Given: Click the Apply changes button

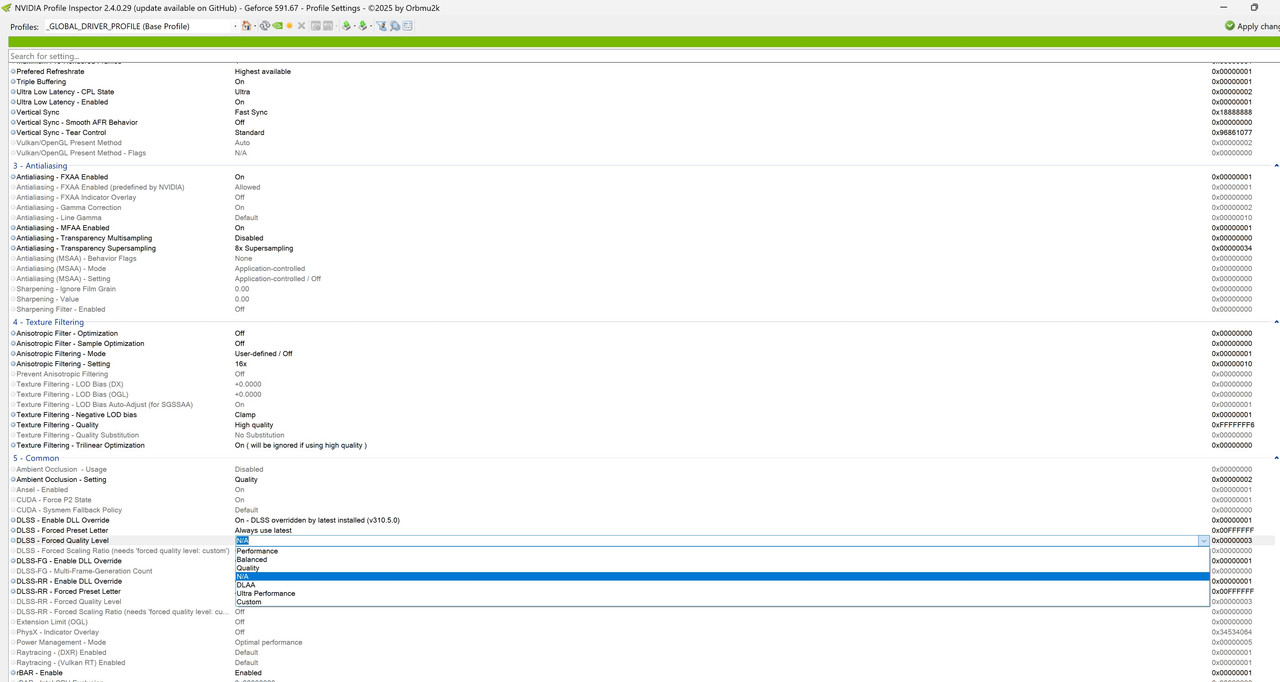Looking at the screenshot, I should [x=1252, y=26].
